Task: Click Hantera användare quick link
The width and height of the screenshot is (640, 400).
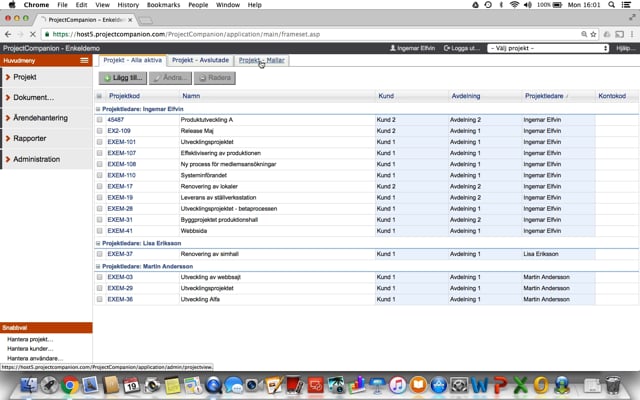Action: point(35,358)
